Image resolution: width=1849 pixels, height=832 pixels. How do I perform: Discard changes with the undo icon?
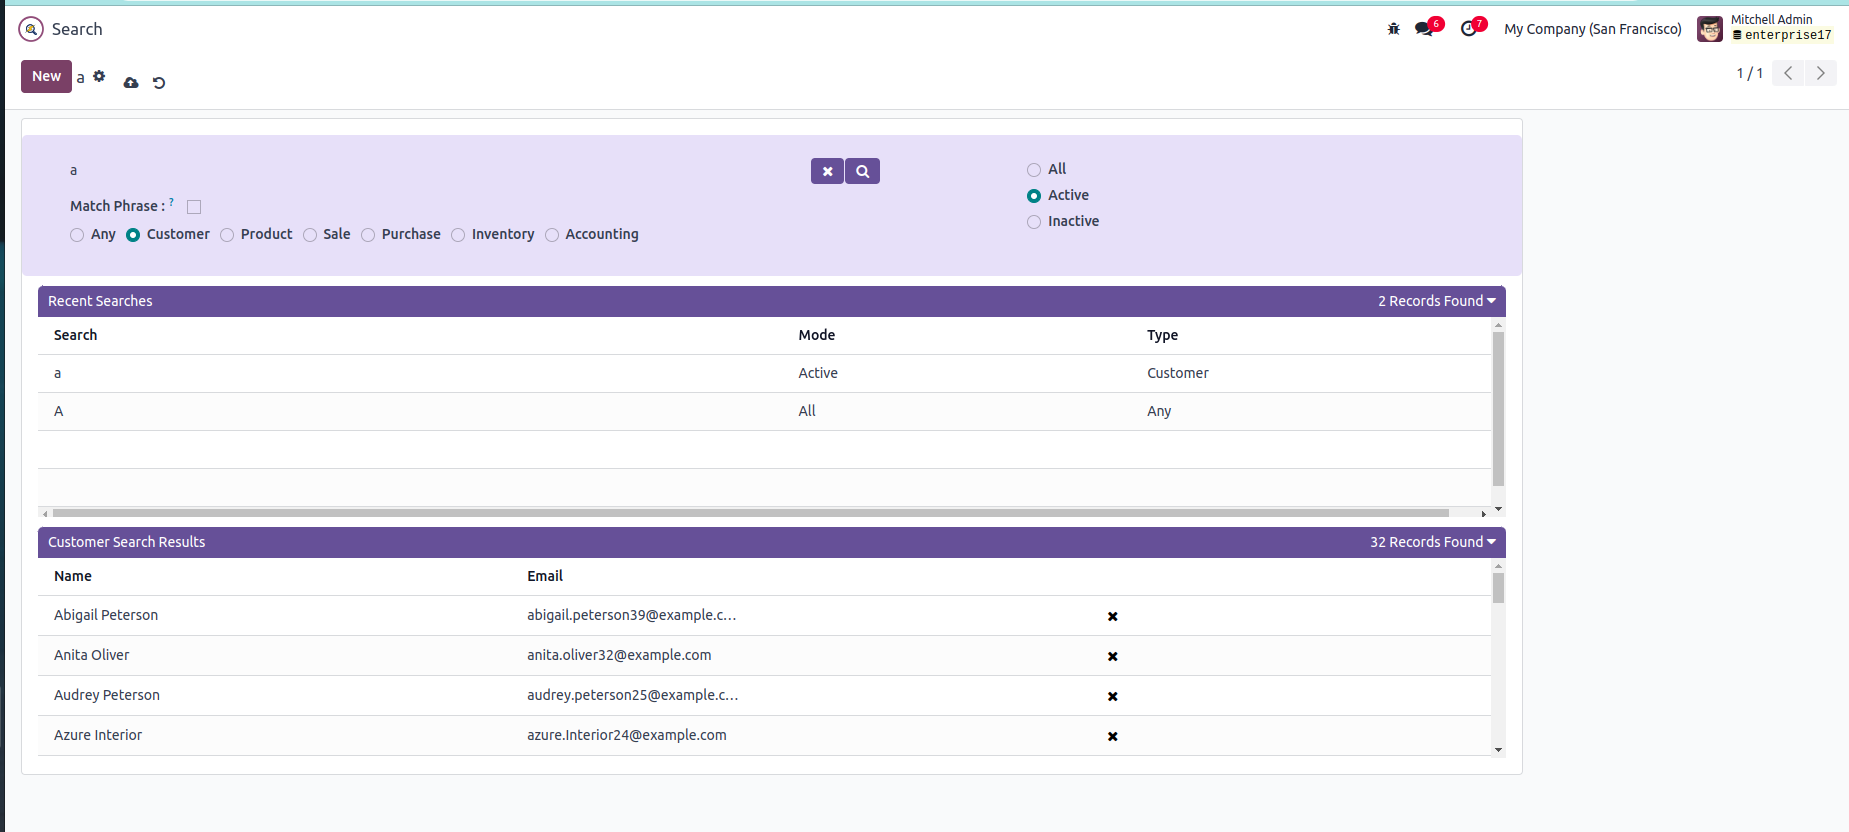pos(159,83)
